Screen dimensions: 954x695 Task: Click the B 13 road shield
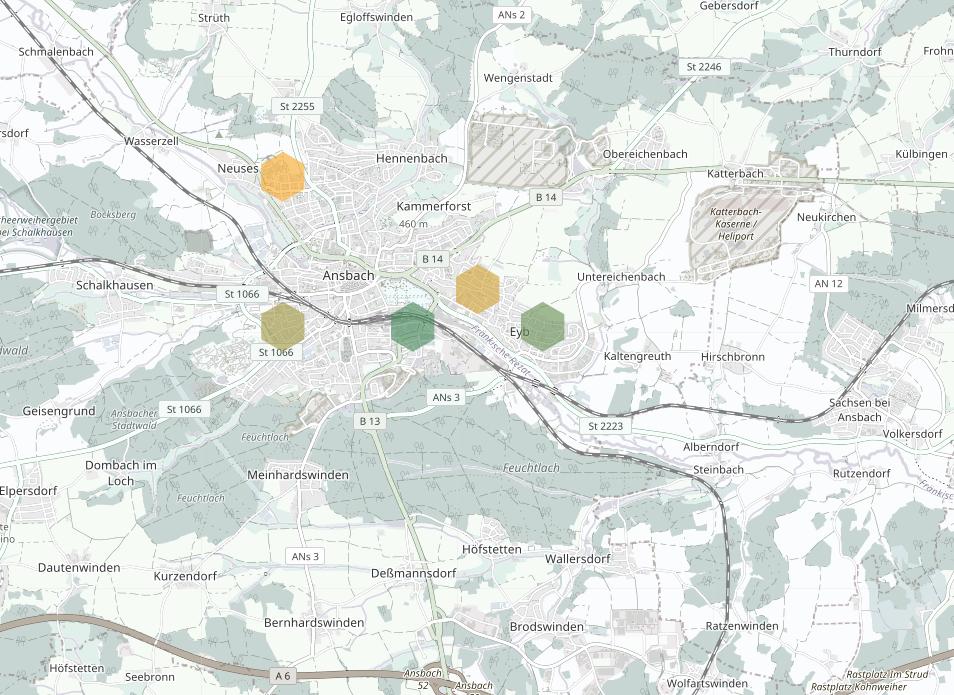click(x=370, y=421)
